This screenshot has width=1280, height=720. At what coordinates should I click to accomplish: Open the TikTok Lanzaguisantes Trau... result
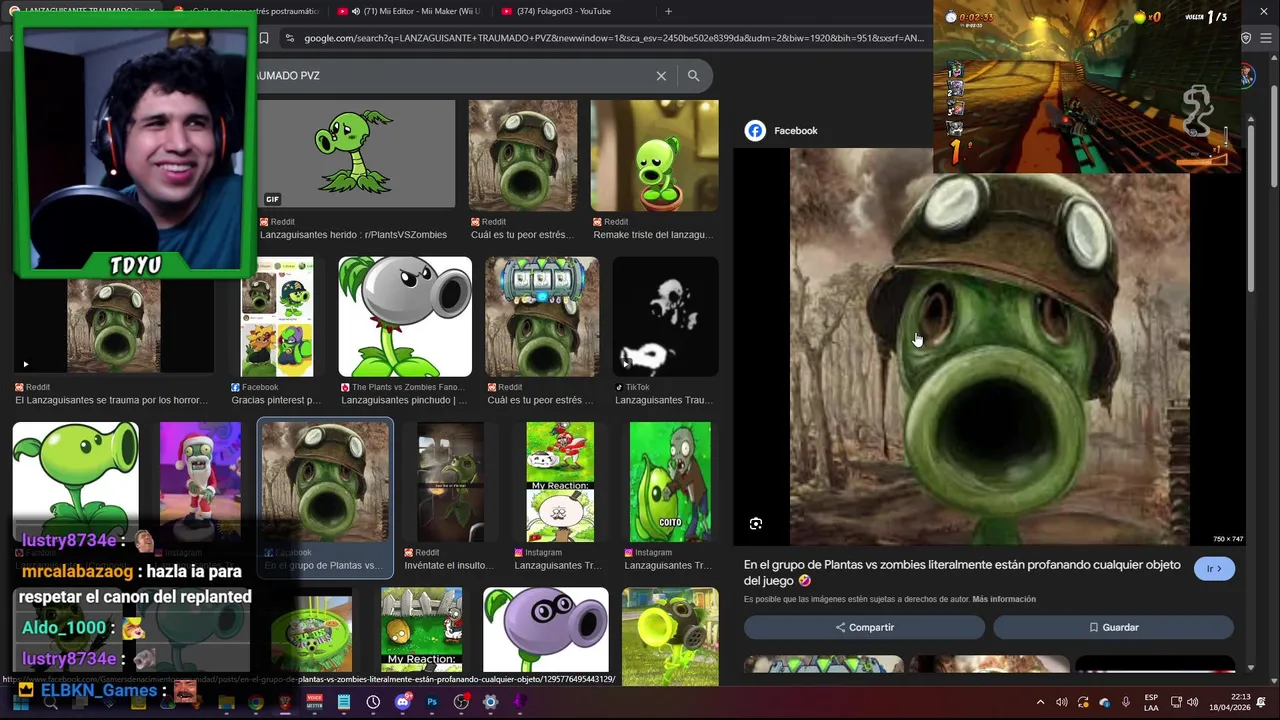[x=665, y=316]
